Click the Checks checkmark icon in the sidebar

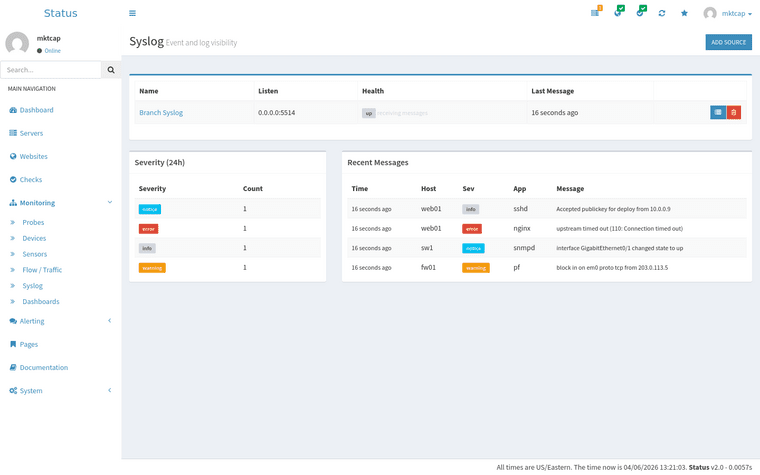[13, 180]
